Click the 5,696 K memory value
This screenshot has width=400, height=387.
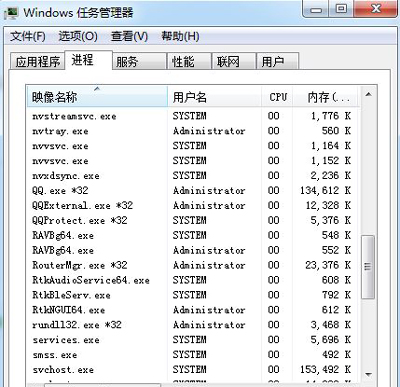coord(331,340)
